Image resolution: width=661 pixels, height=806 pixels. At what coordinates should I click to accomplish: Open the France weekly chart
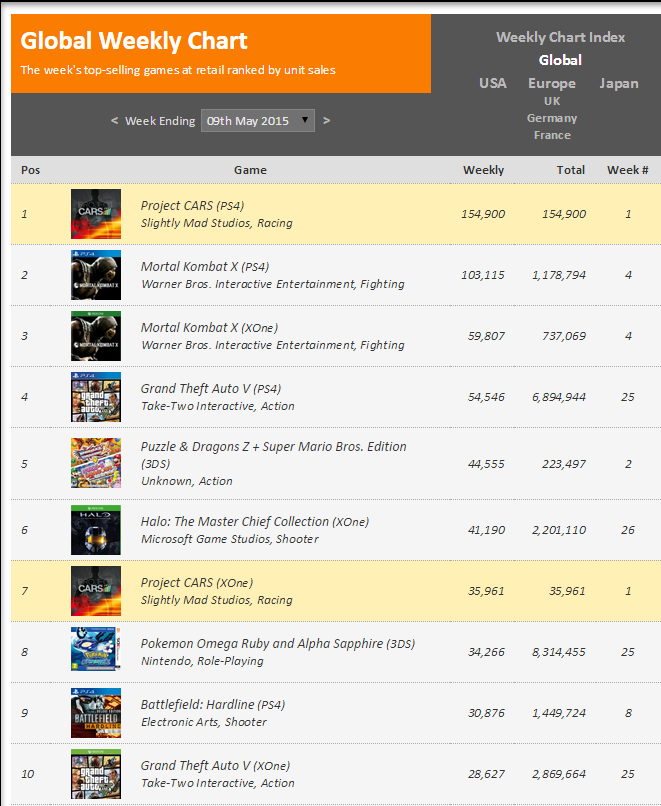(x=552, y=135)
